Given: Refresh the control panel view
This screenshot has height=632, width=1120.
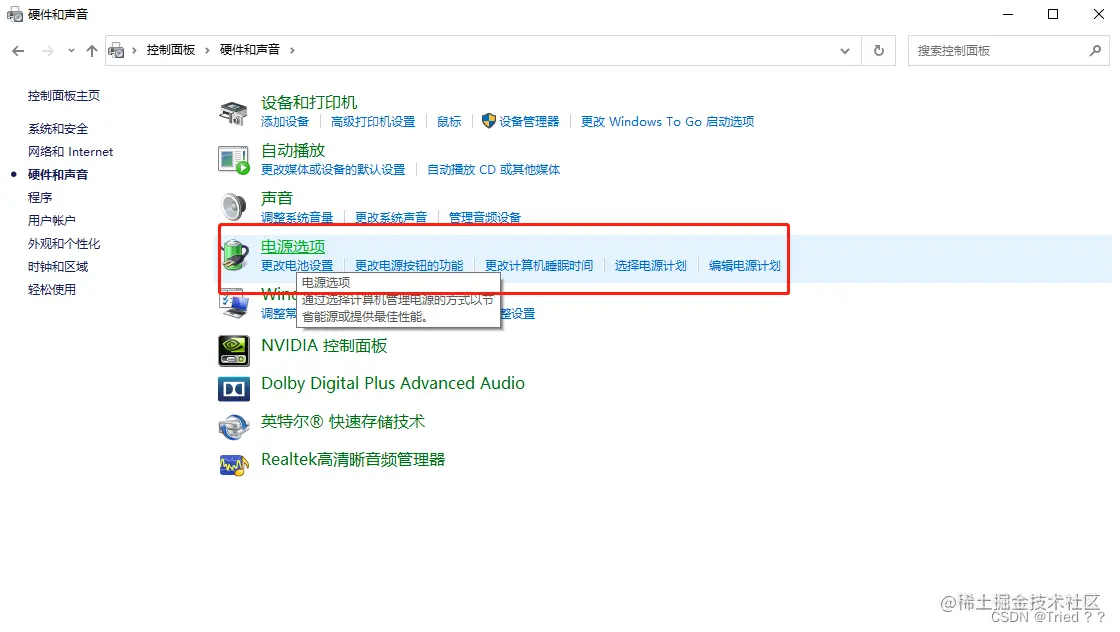Looking at the screenshot, I should click(879, 51).
